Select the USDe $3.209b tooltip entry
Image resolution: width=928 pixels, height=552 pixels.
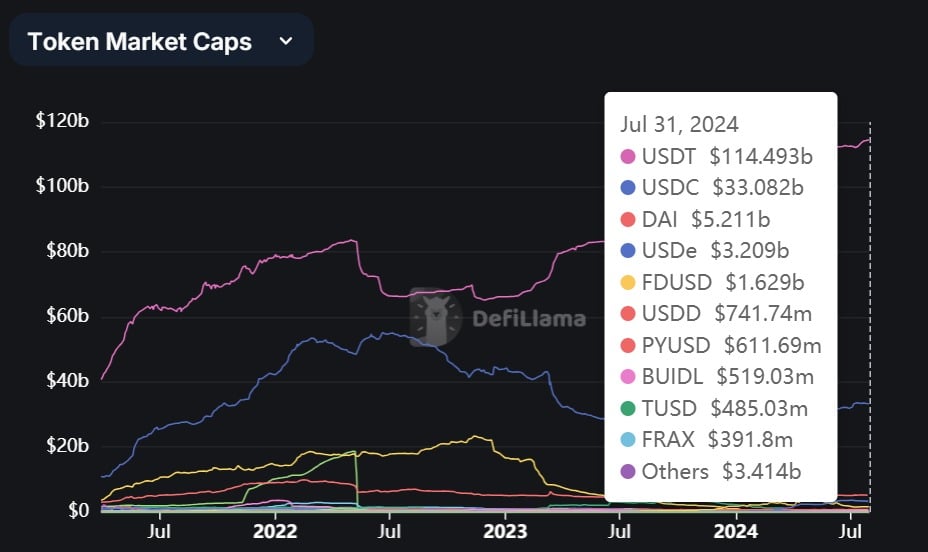(x=704, y=251)
